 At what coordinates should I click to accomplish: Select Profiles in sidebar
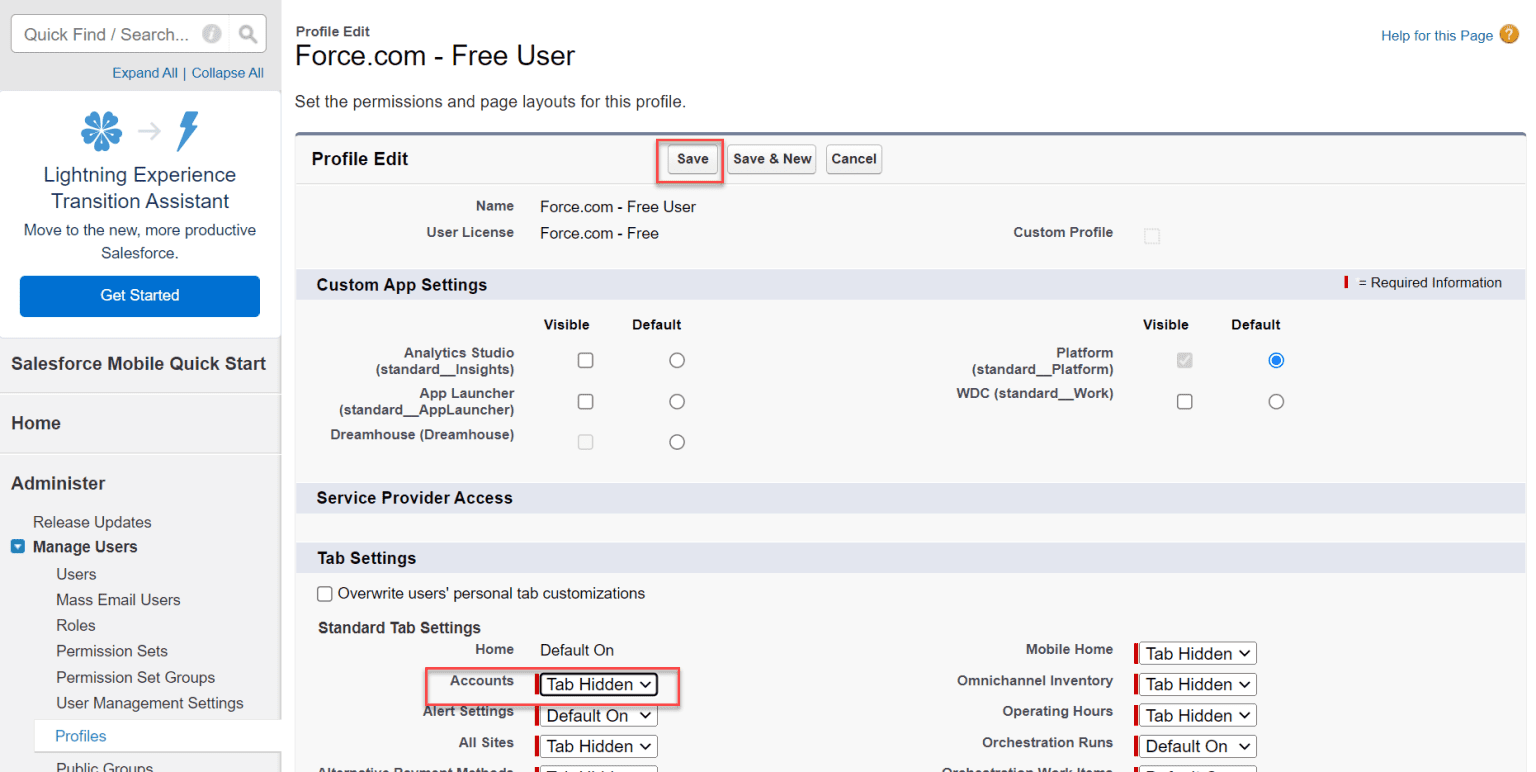(x=81, y=737)
